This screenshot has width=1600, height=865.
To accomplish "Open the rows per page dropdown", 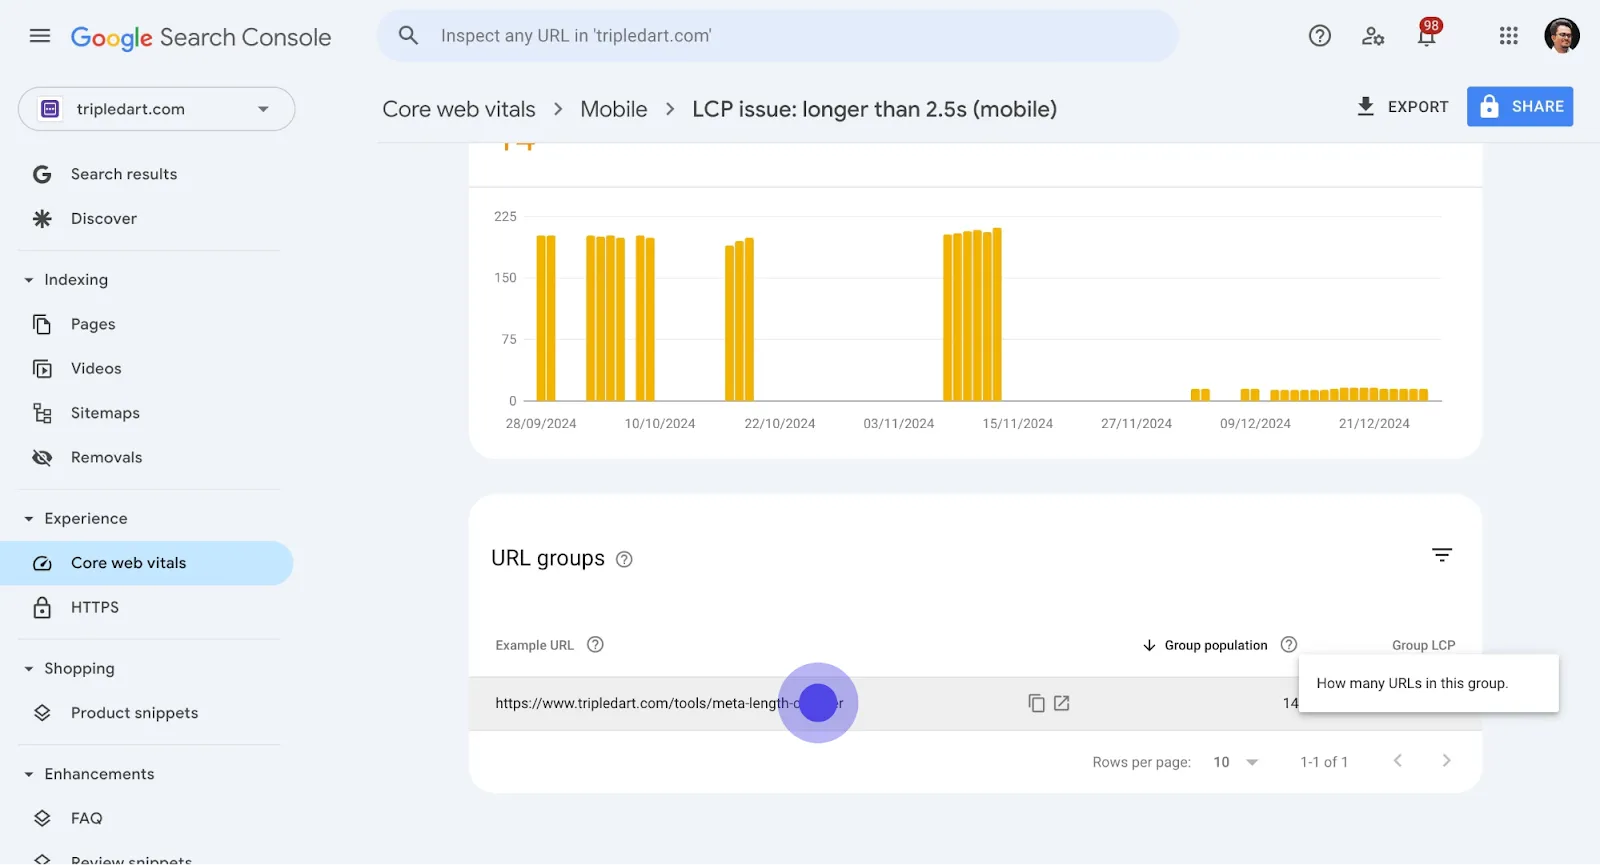I will (x=1236, y=763).
